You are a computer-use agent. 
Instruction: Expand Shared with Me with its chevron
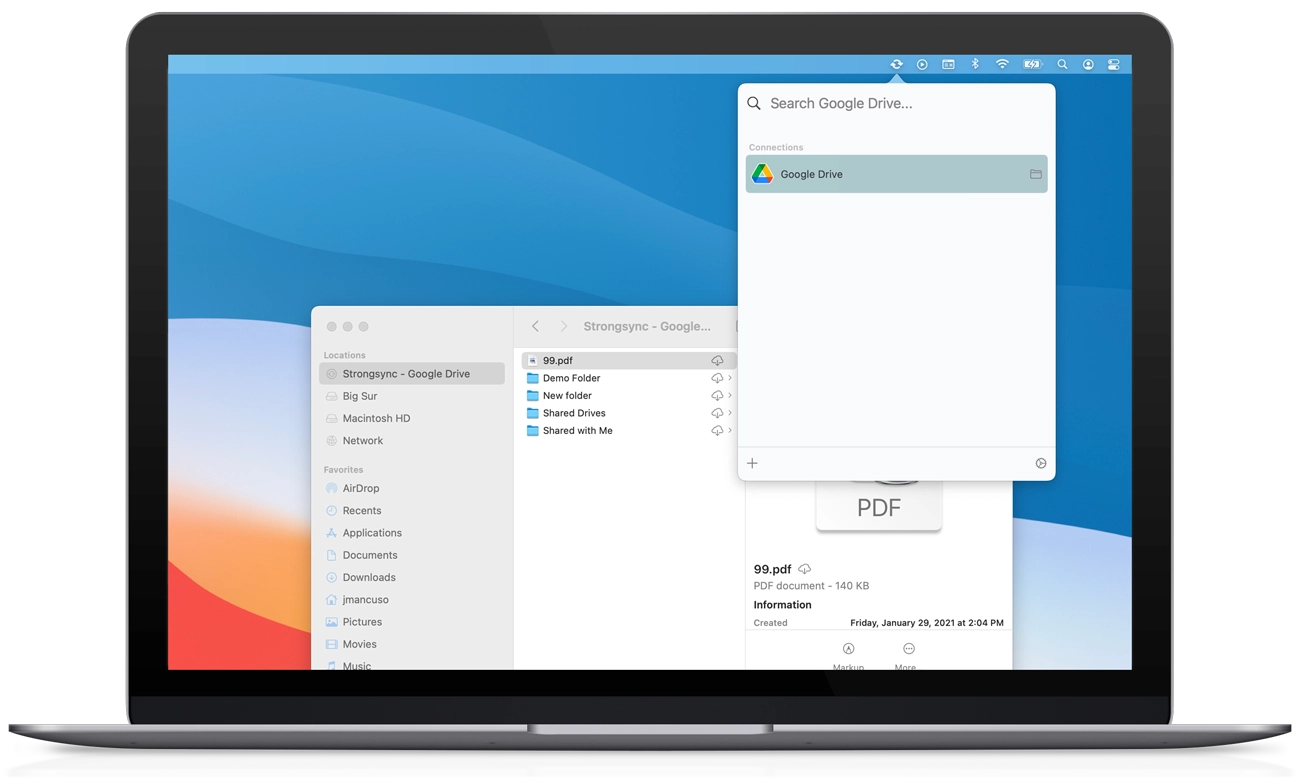click(730, 431)
